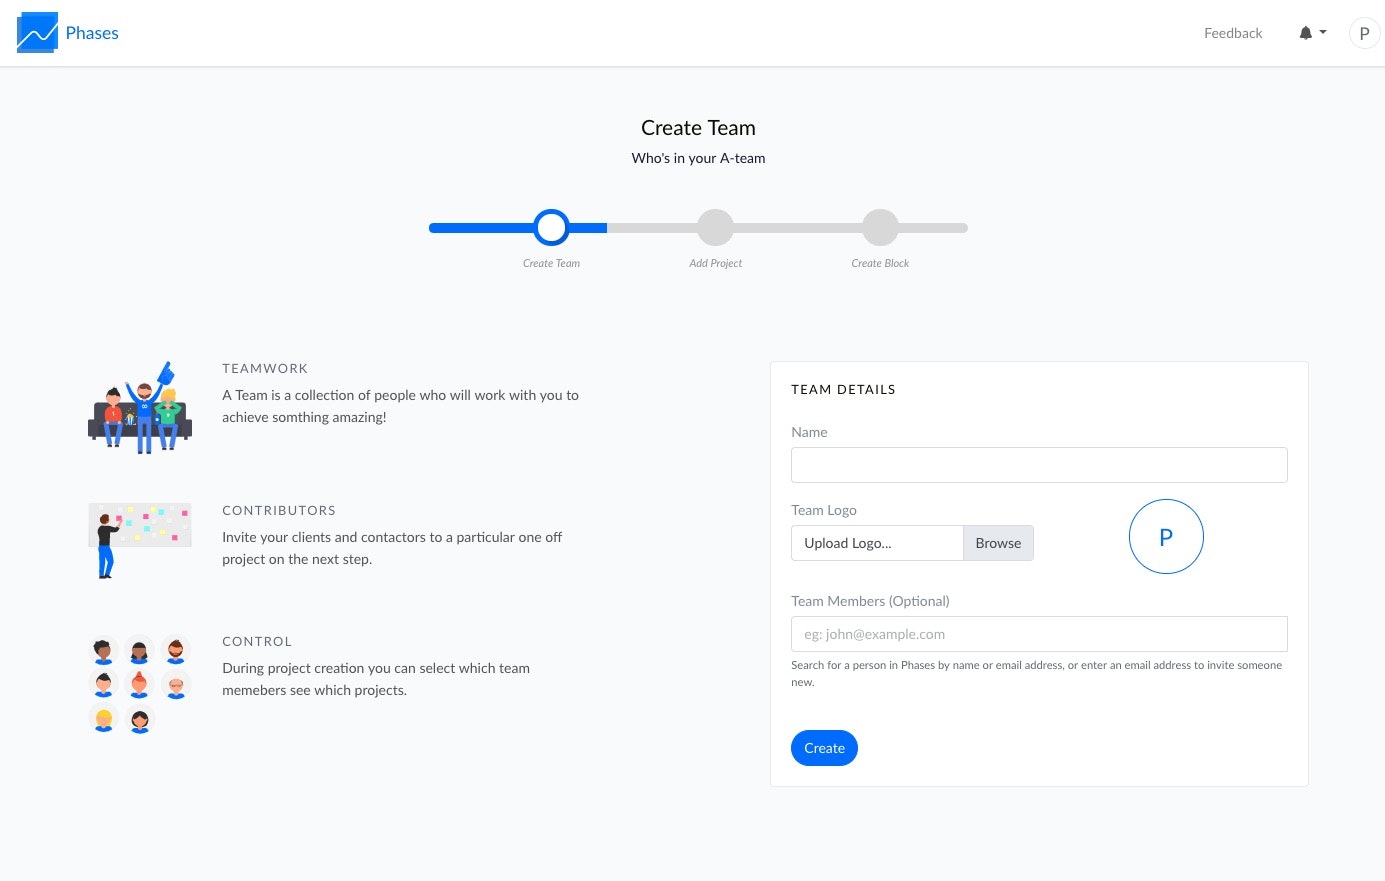Click the 'Create Block' step label
This screenshot has height=881, width=1385.
(x=880, y=263)
